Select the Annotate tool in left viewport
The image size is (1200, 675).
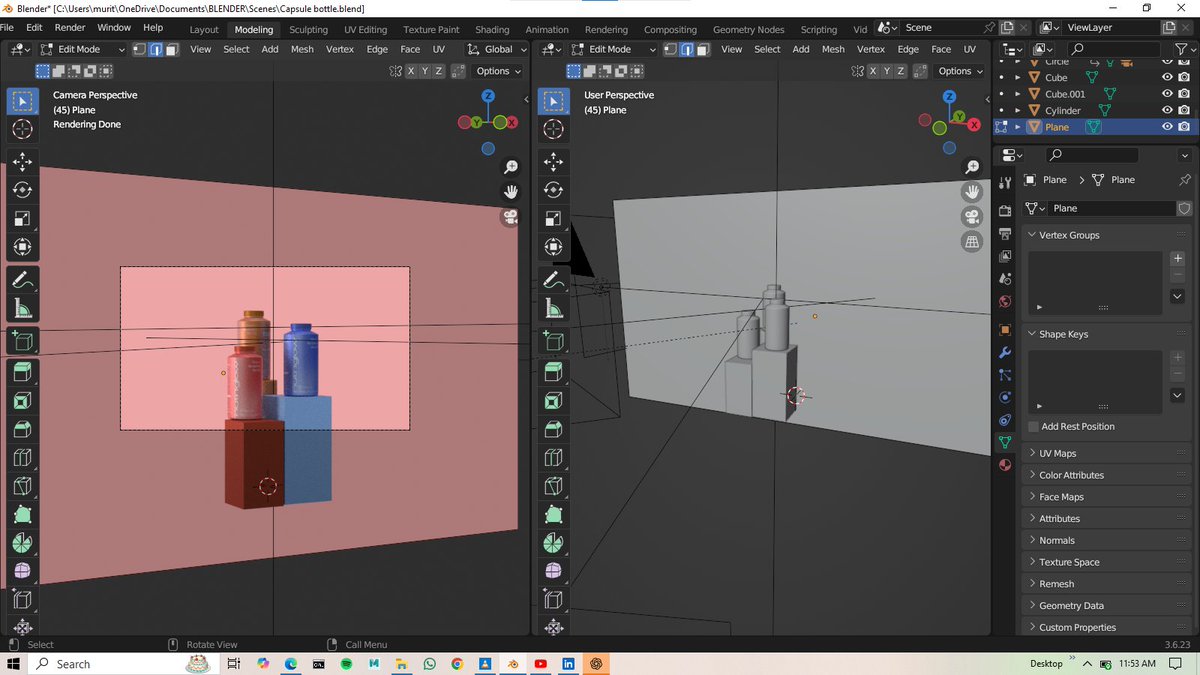pos(22,280)
